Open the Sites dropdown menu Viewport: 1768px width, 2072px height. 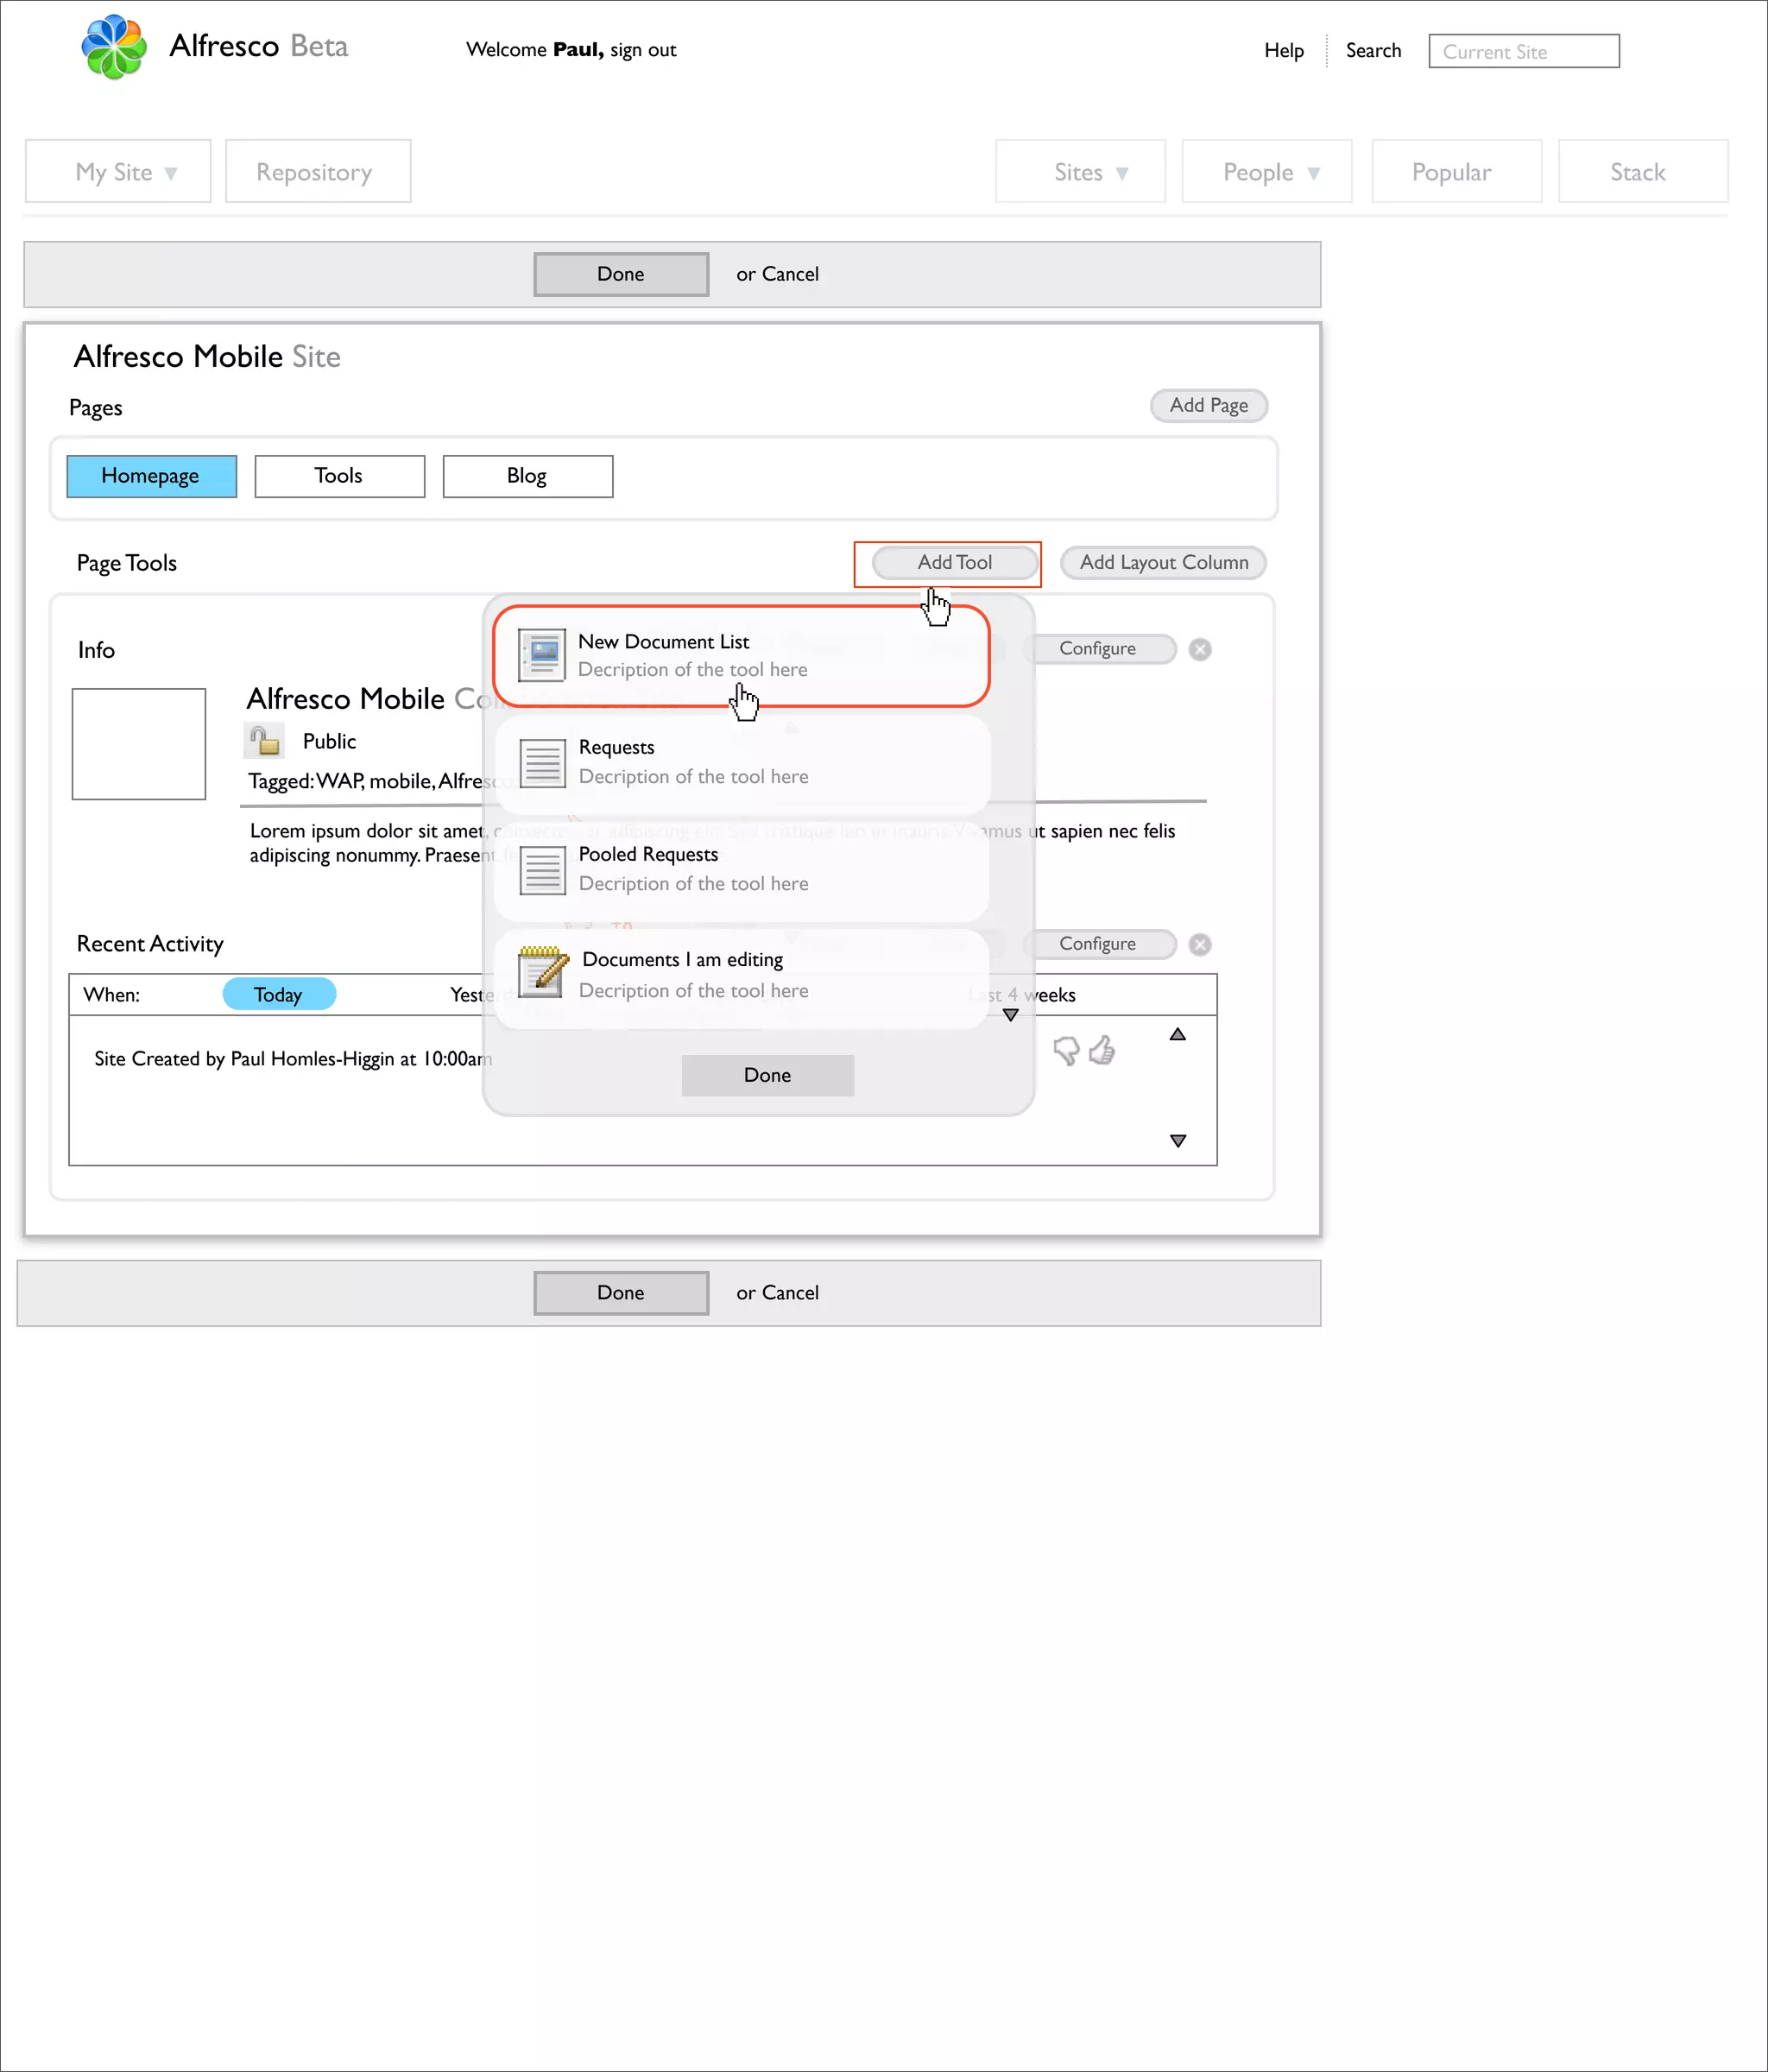1081,172
